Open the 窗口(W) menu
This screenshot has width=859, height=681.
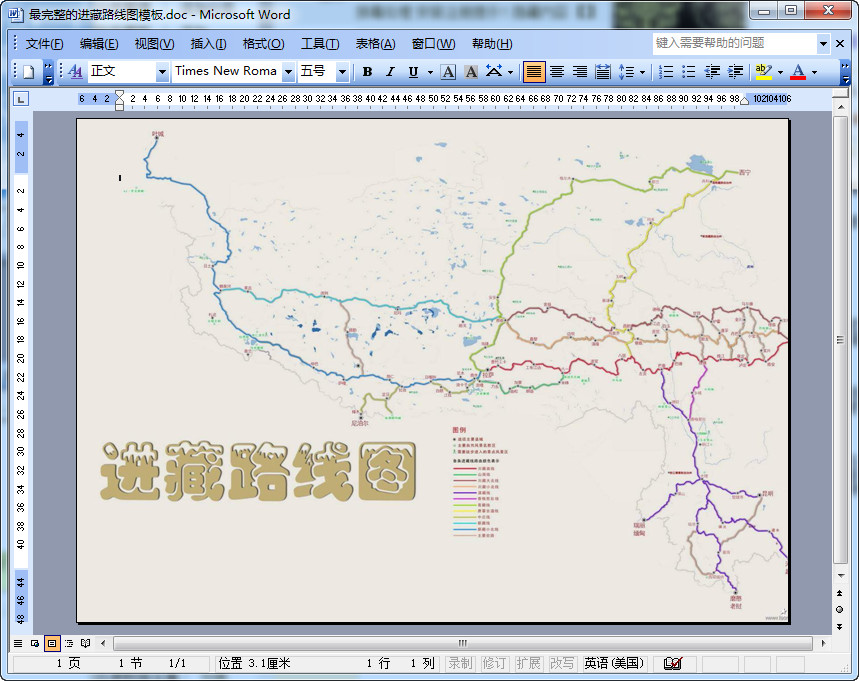[433, 44]
